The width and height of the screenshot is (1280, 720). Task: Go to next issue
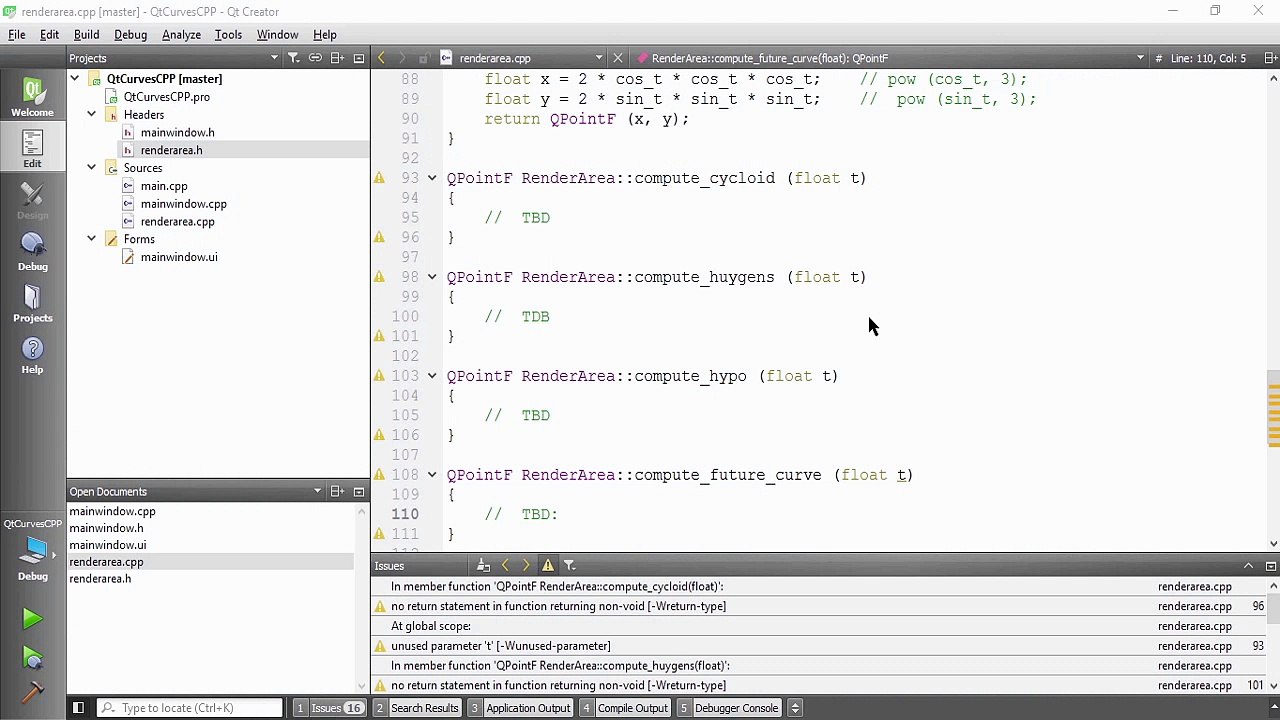[x=526, y=566]
